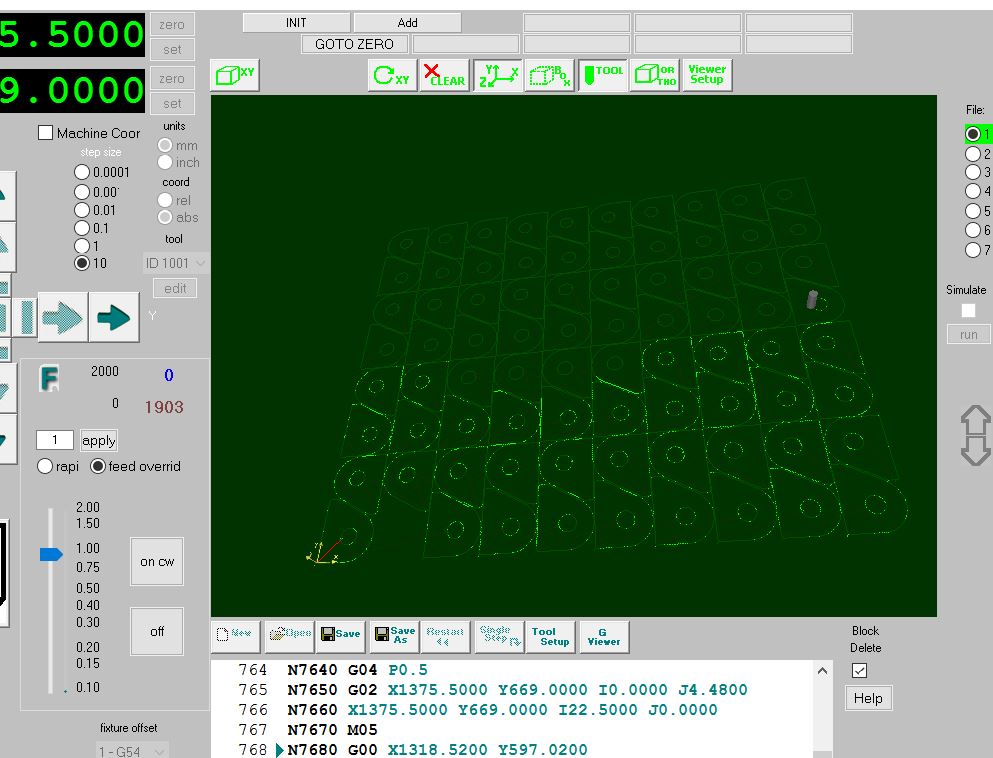Open the fixture offset G54 dropdown
The height and width of the screenshot is (758, 993).
(x=132, y=750)
